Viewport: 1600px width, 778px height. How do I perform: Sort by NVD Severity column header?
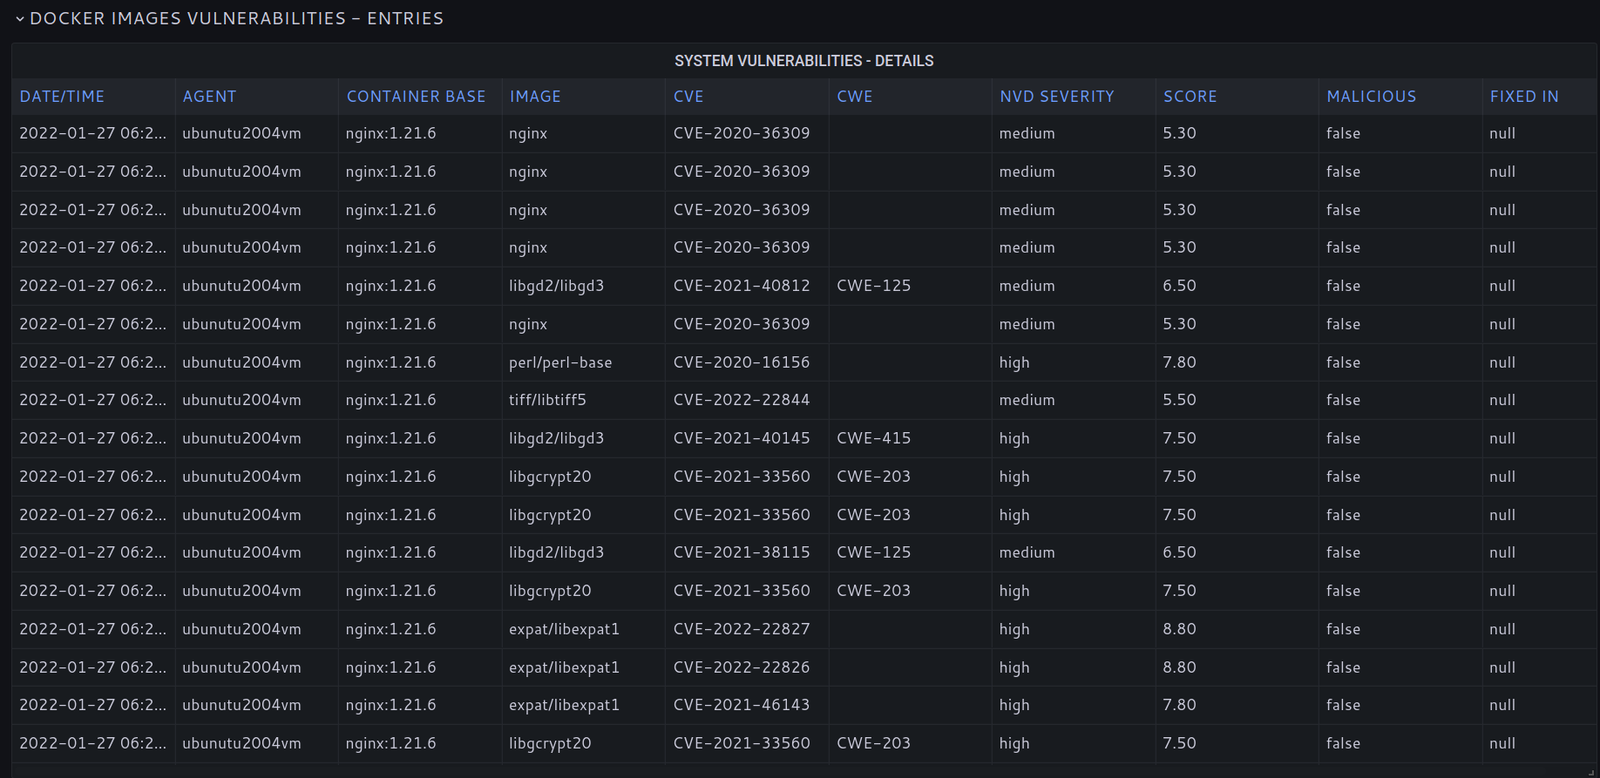click(x=1056, y=97)
